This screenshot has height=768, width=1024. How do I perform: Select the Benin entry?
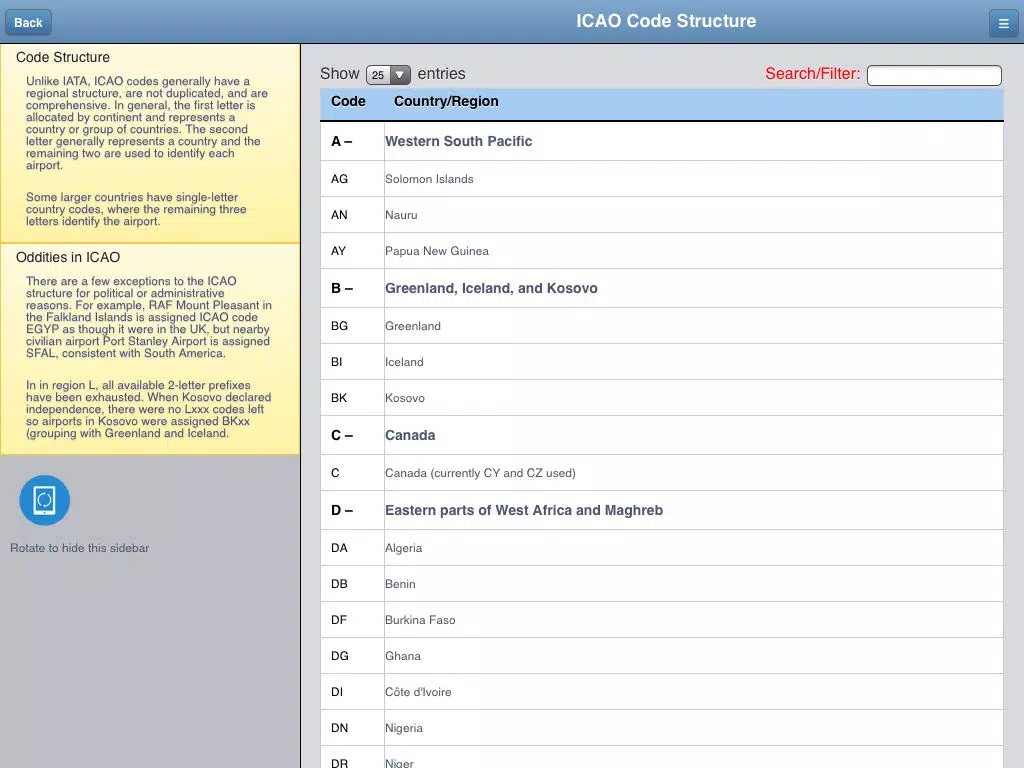tap(662, 584)
